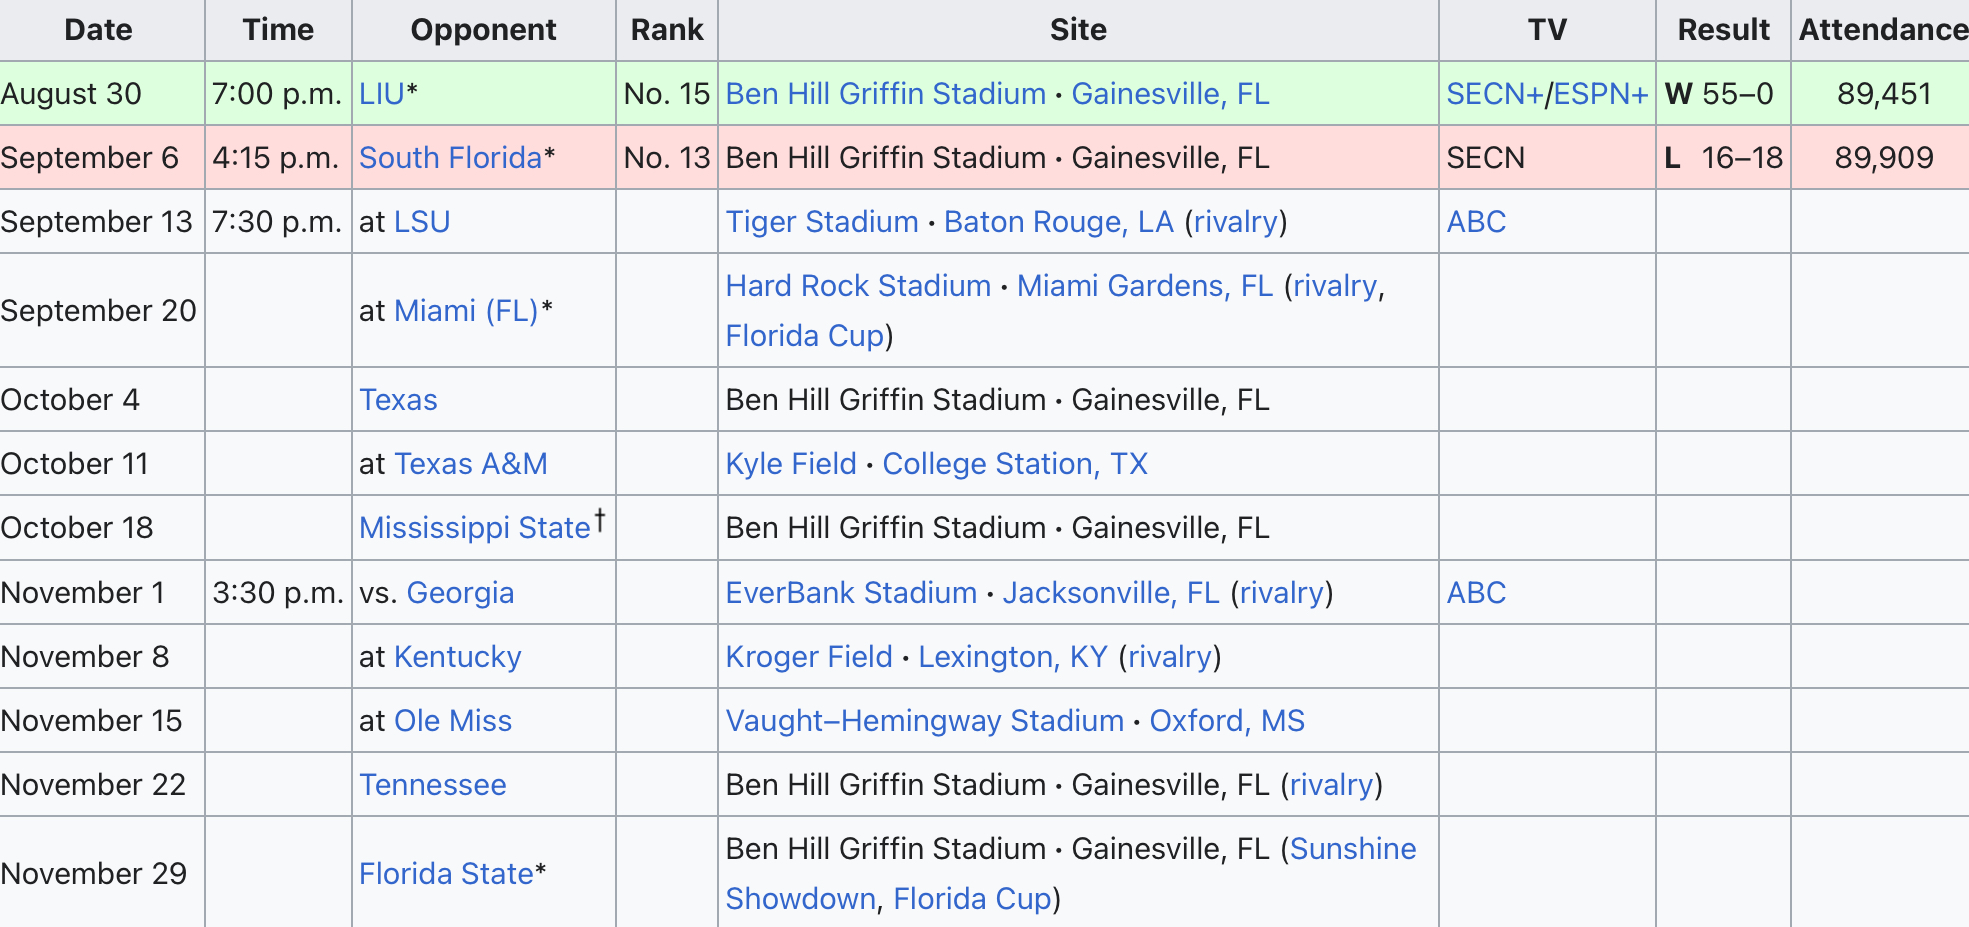
Task: Open the Ole Miss link
Action: pyautogui.click(x=453, y=721)
